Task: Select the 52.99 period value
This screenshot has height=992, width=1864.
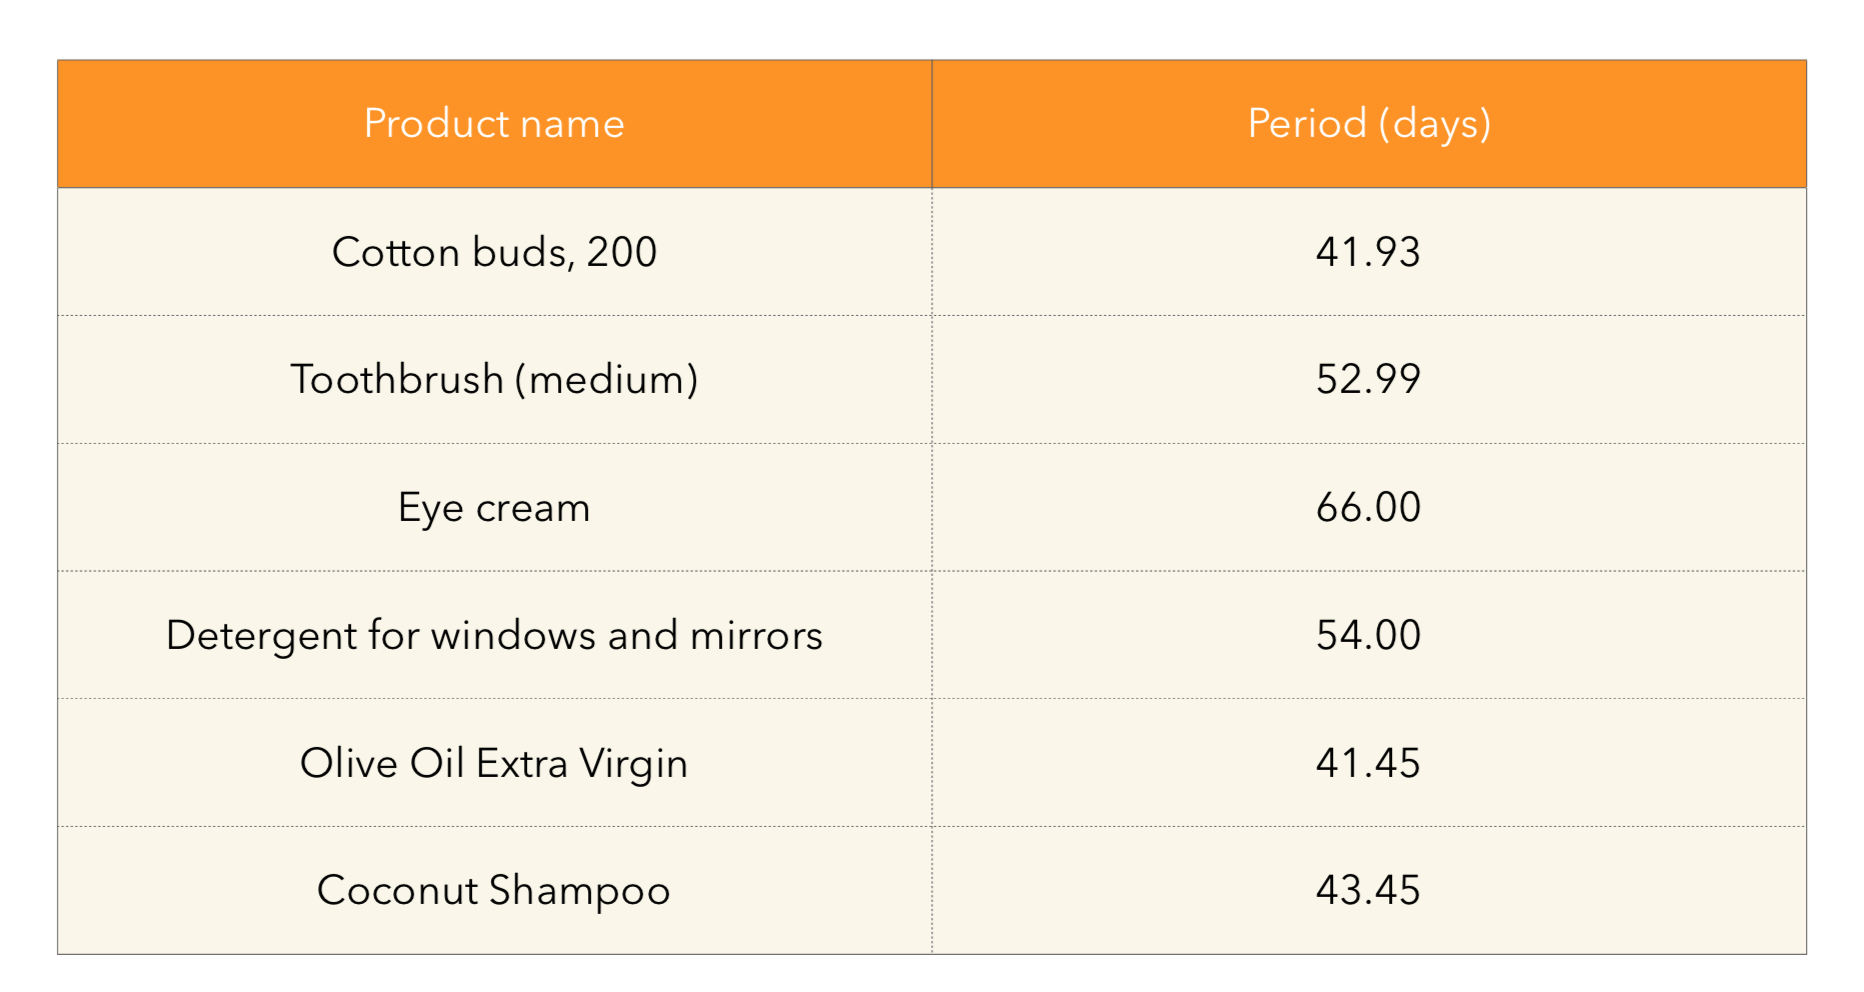Action: 1367,380
